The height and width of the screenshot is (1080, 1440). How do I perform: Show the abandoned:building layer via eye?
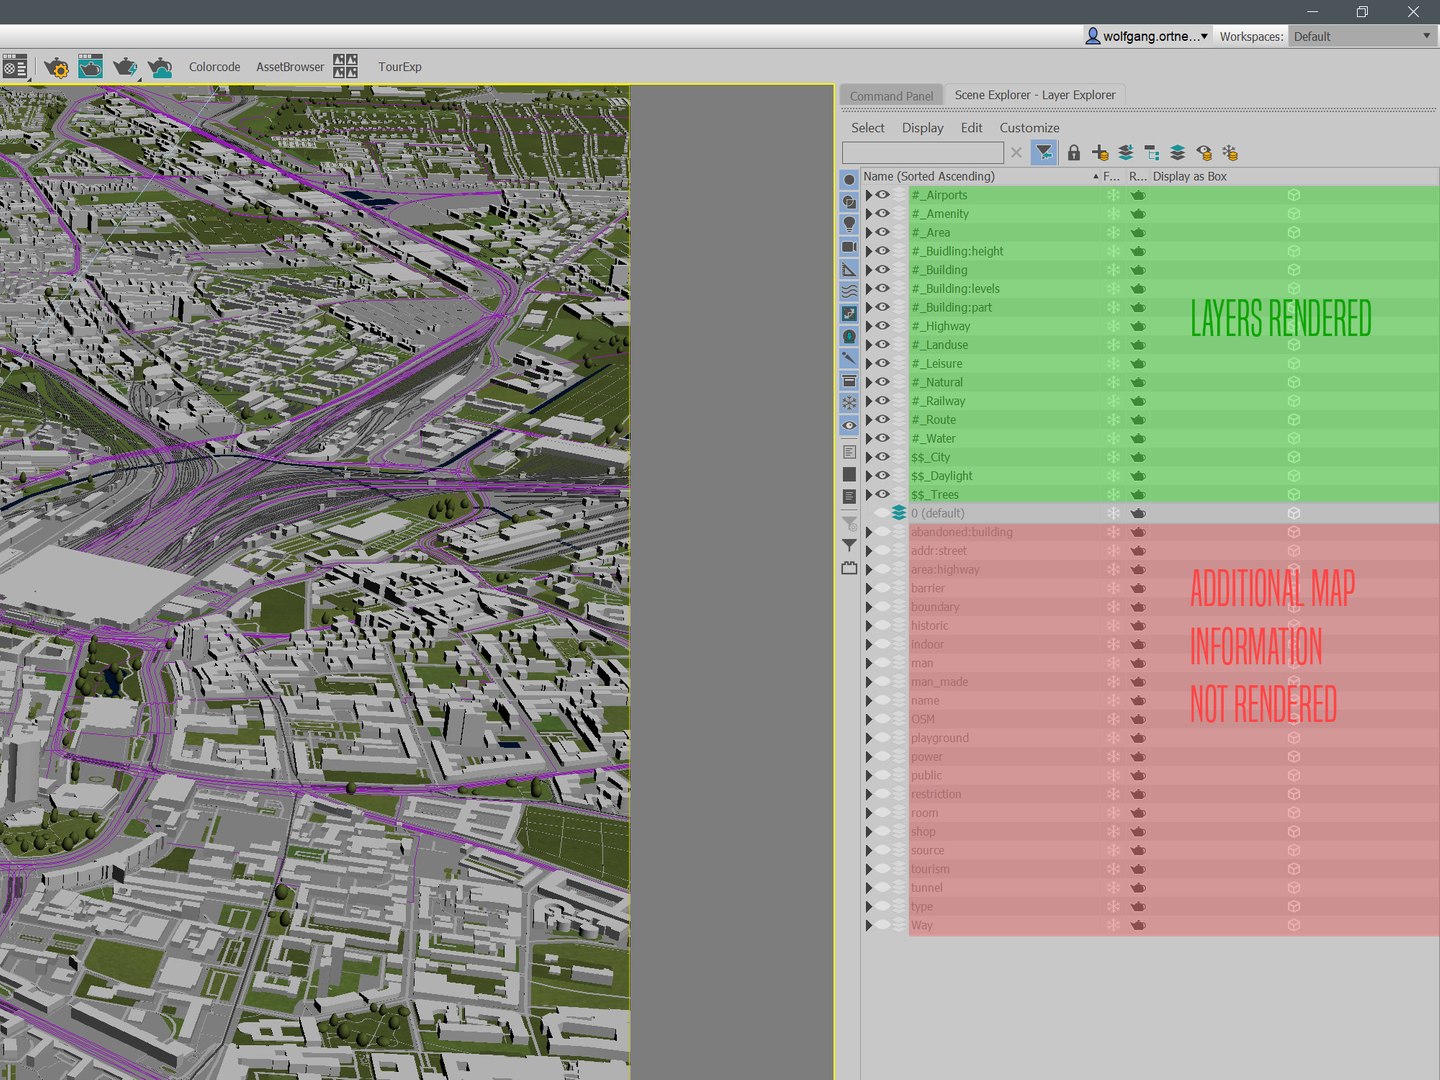pos(883,532)
